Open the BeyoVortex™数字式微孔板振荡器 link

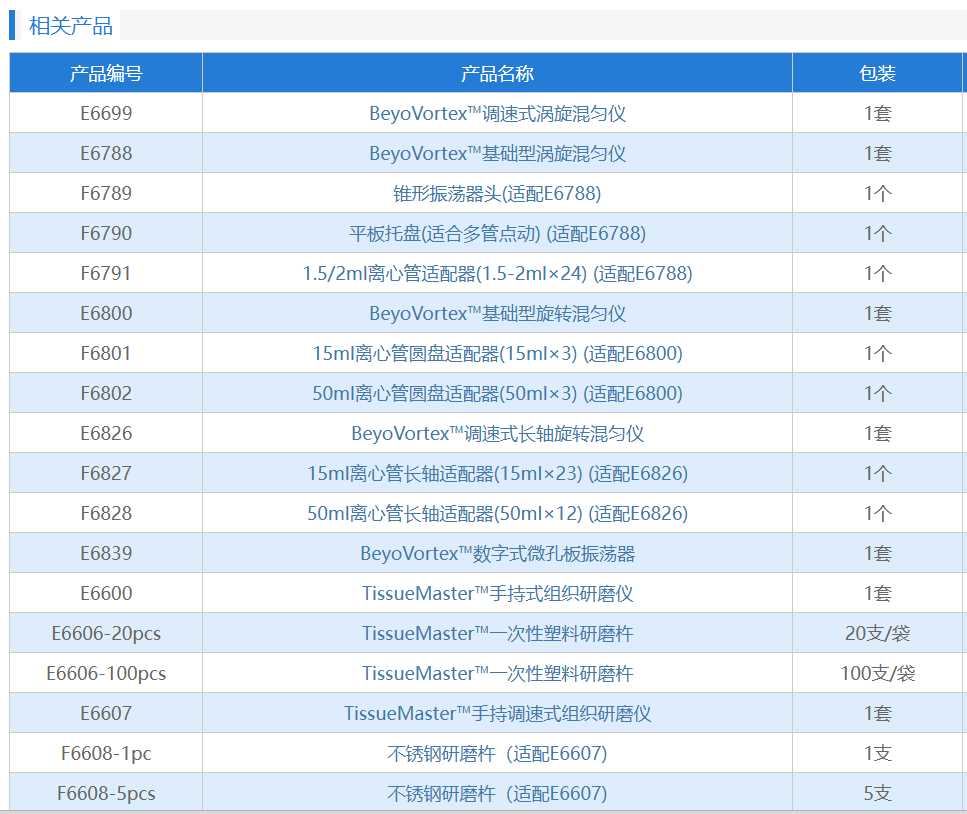coord(497,553)
